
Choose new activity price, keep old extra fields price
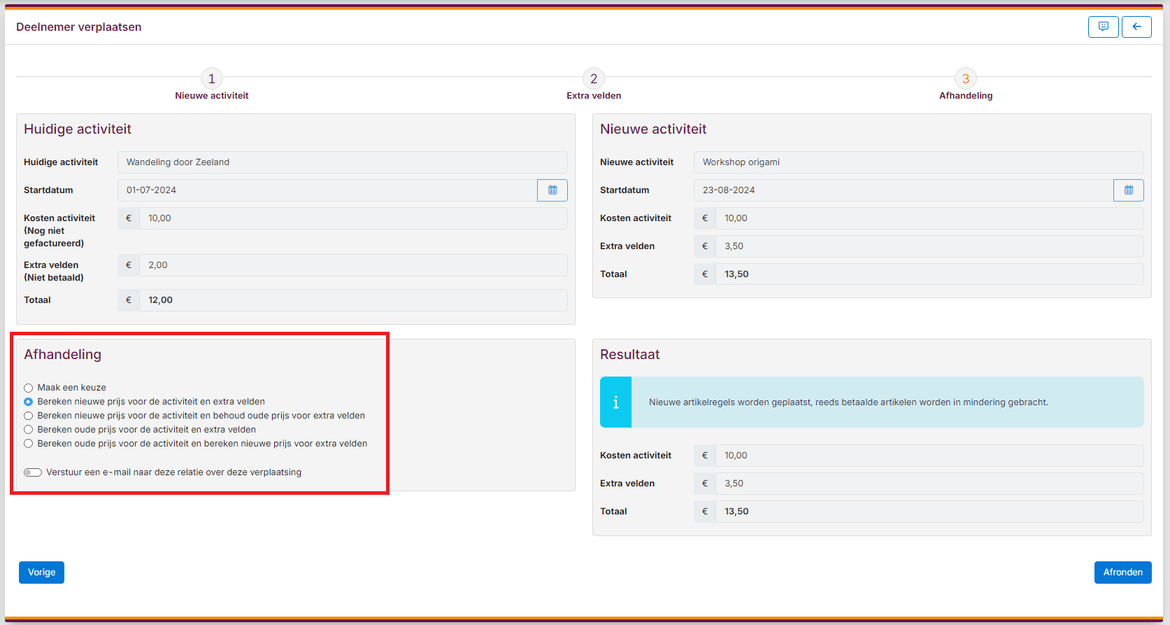tap(29, 415)
